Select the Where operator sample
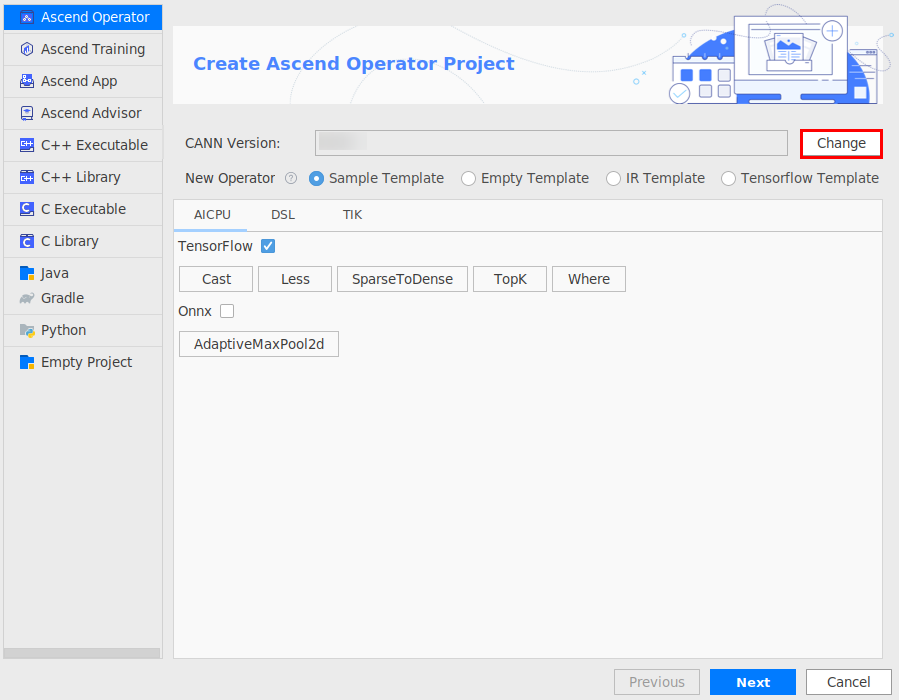Screen dimensions: 899x700 click(x=589, y=279)
